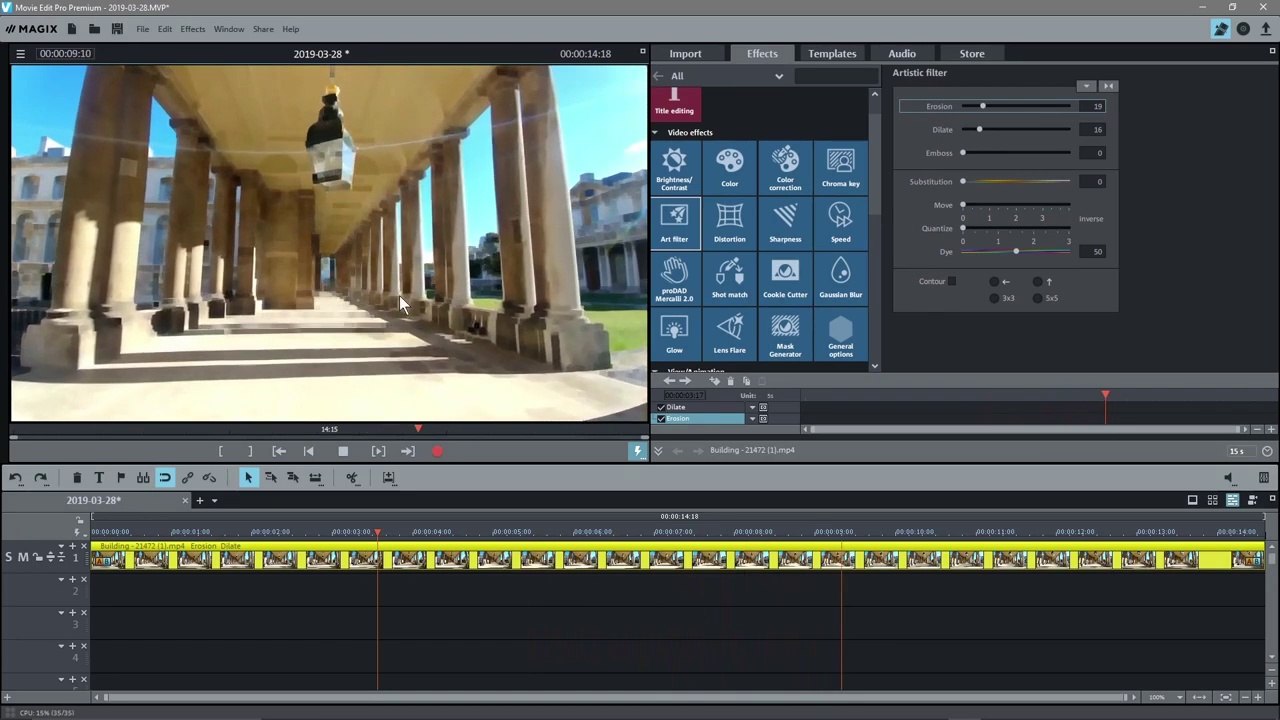Enable the Contour checkbox
This screenshot has width=1280, height=720.
click(x=952, y=281)
